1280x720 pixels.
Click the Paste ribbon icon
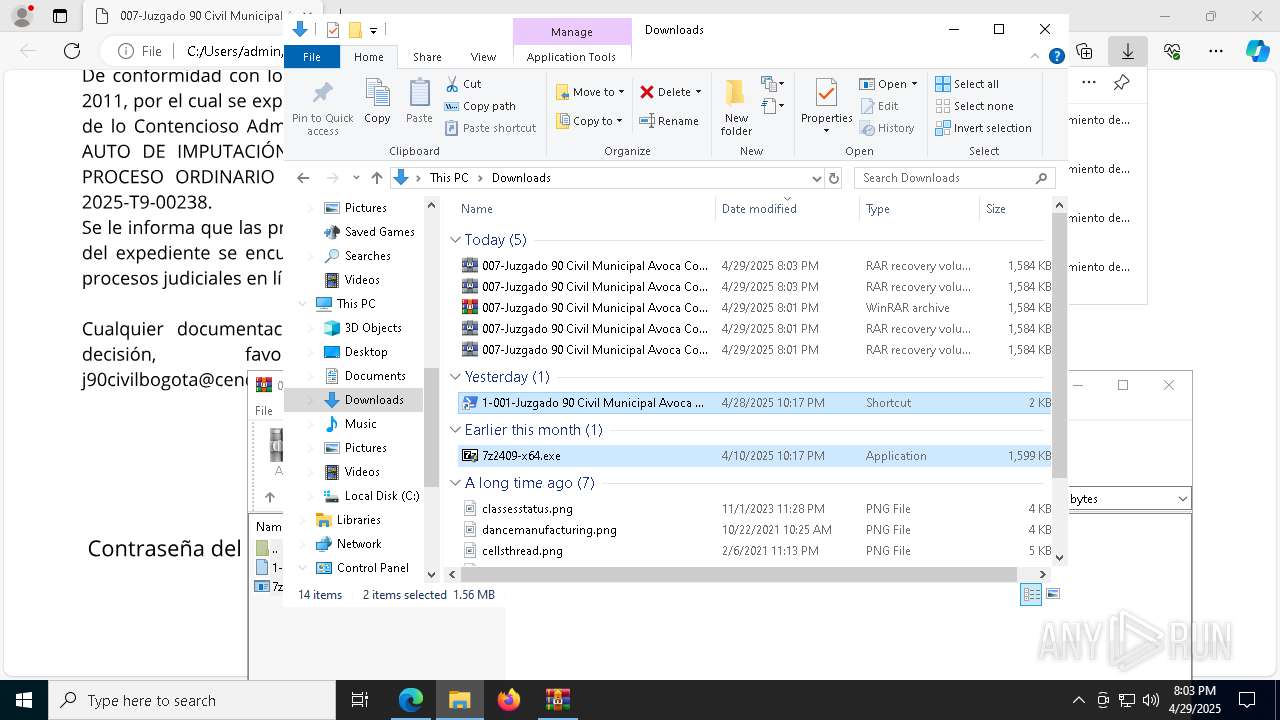[x=419, y=102]
